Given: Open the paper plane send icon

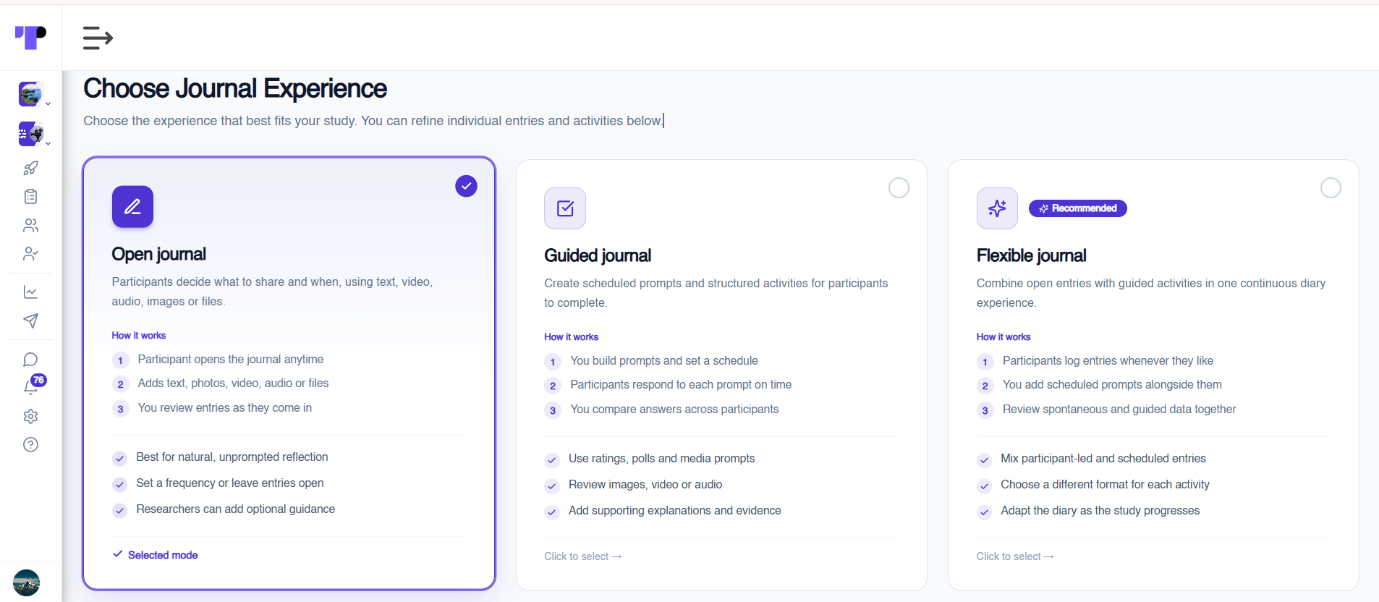Looking at the screenshot, I should (31, 321).
